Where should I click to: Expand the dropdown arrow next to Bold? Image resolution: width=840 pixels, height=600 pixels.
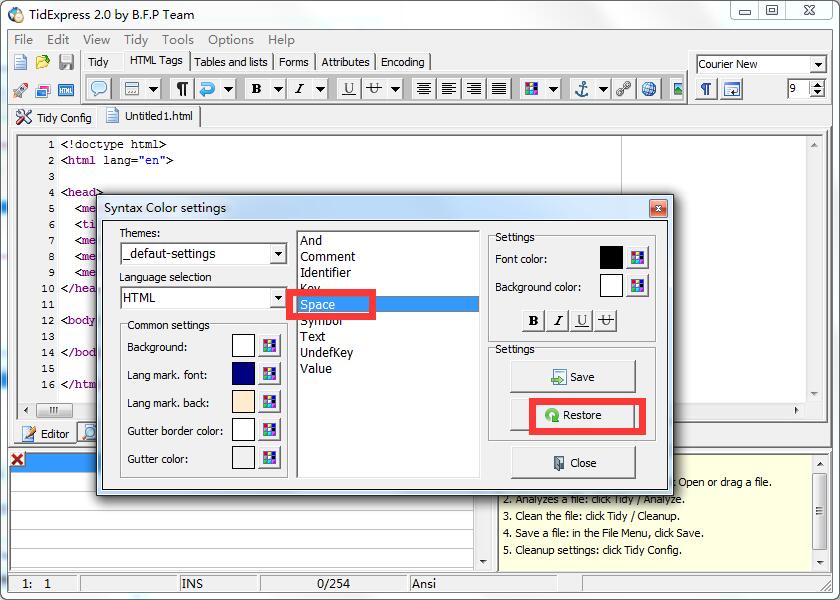coord(279,88)
